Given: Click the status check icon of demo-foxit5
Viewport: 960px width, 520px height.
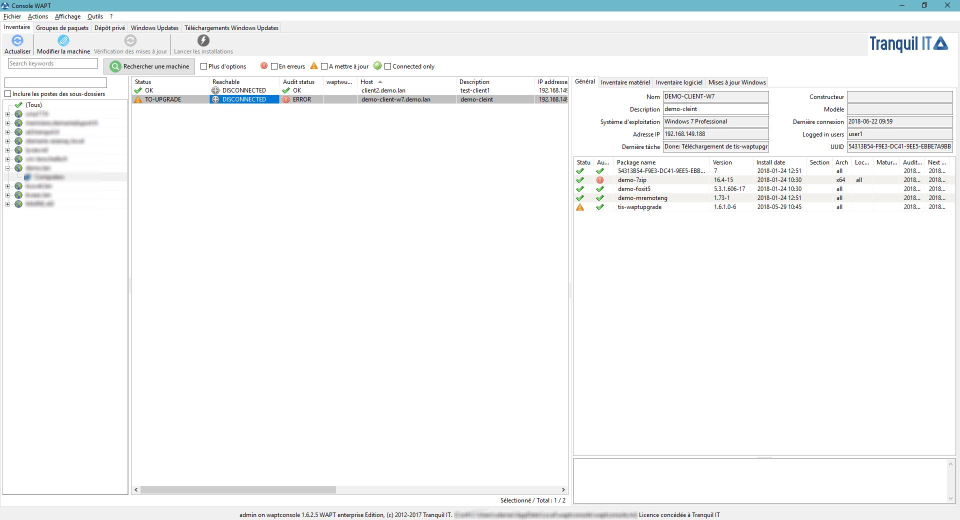Looking at the screenshot, I should pos(580,189).
